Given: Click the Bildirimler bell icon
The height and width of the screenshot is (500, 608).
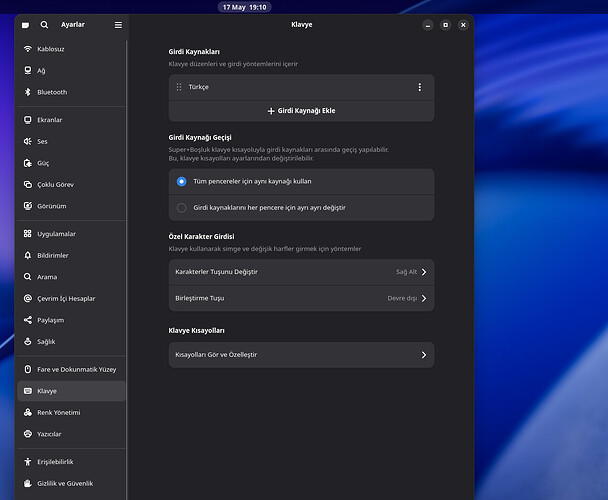Looking at the screenshot, I should click(x=28, y=255).
